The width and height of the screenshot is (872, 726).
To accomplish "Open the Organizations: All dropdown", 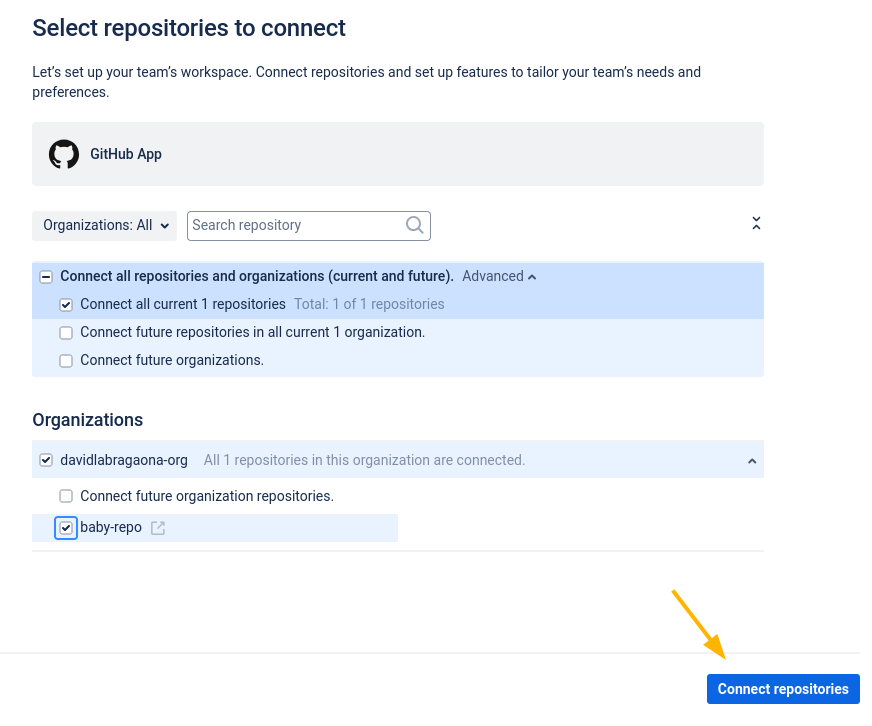I will [x=105, y=226].
